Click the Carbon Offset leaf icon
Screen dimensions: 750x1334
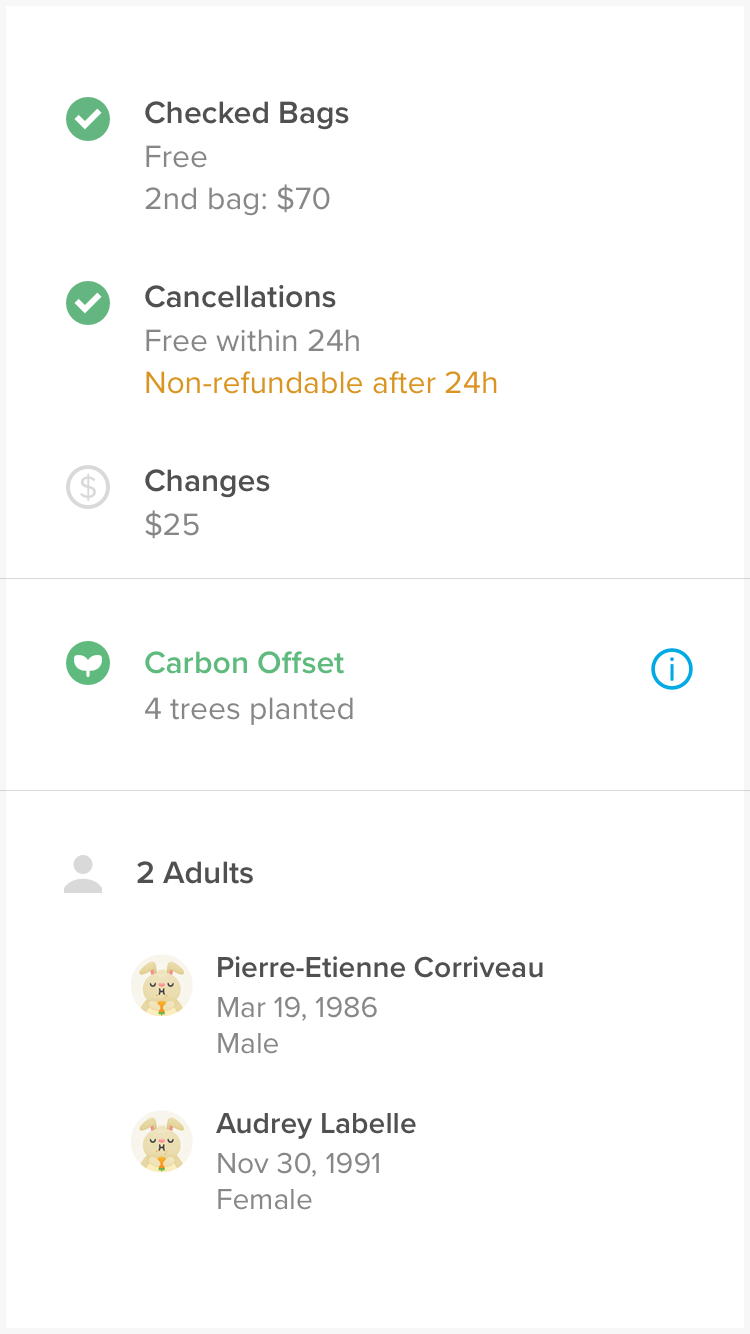[x=88, y=665]
